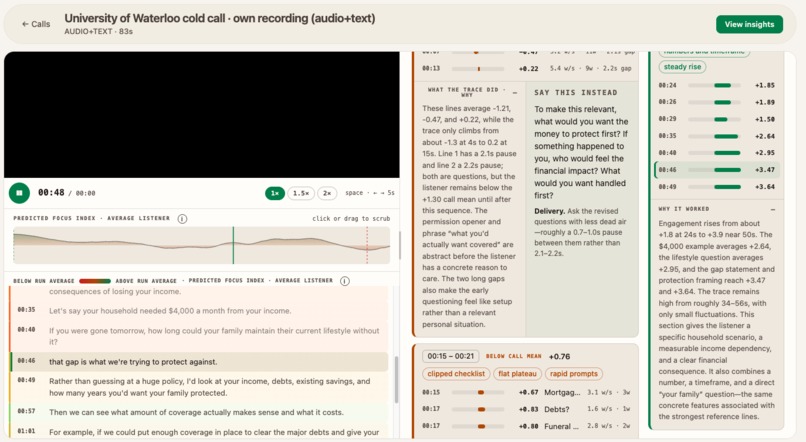Select the 00:13 row scoring +0.22
This screenshot has height=442, width=806.
tap(527, 68)
